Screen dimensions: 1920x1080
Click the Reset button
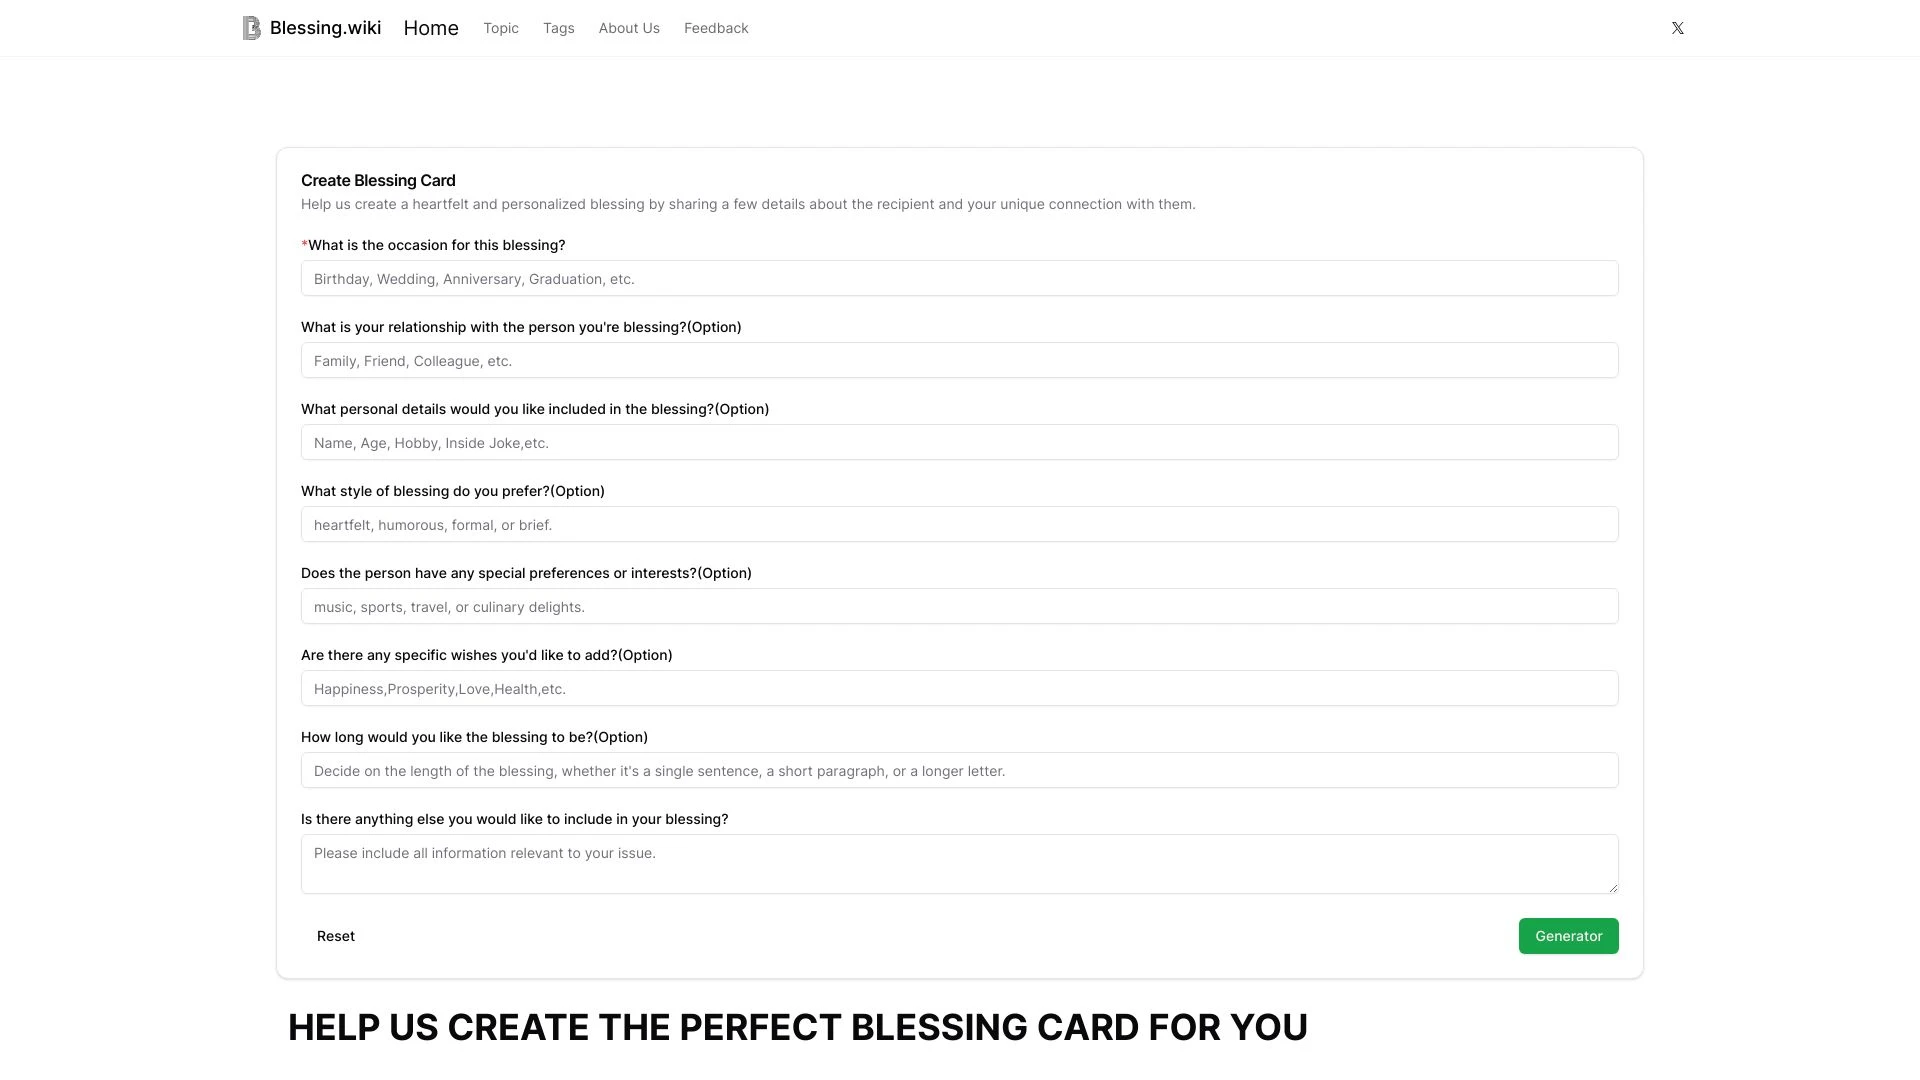[x=335, y=935]
